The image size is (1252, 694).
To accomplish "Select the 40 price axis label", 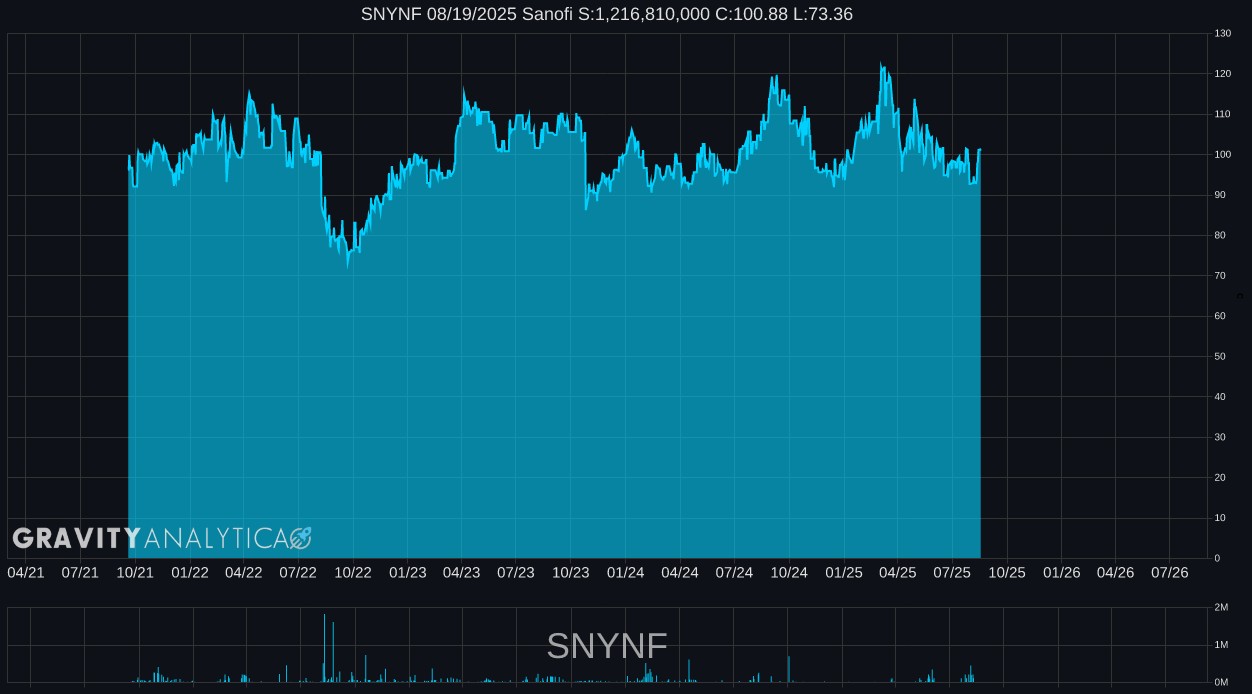I will pos(1220,397).
